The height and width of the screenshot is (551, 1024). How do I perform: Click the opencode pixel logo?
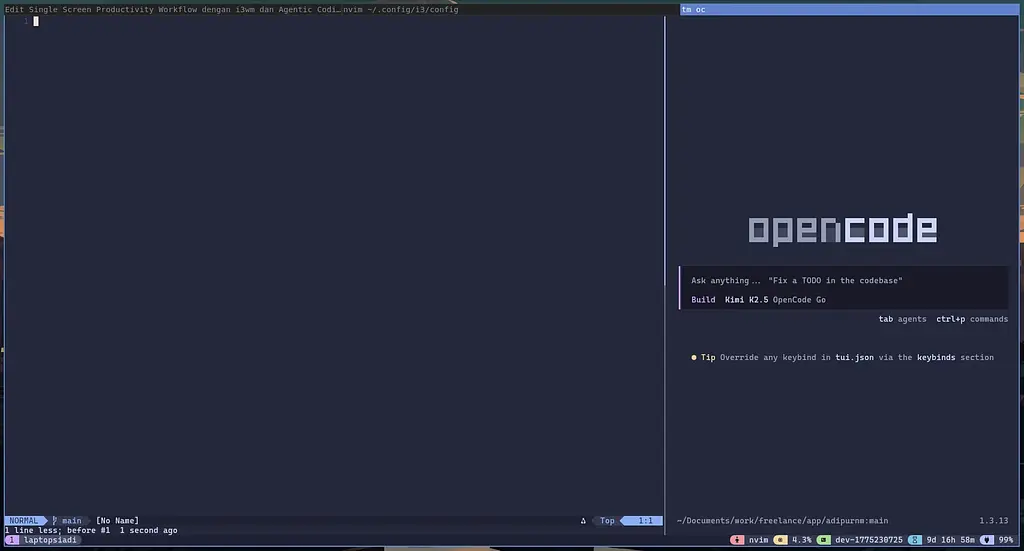(x=842, y=230)
